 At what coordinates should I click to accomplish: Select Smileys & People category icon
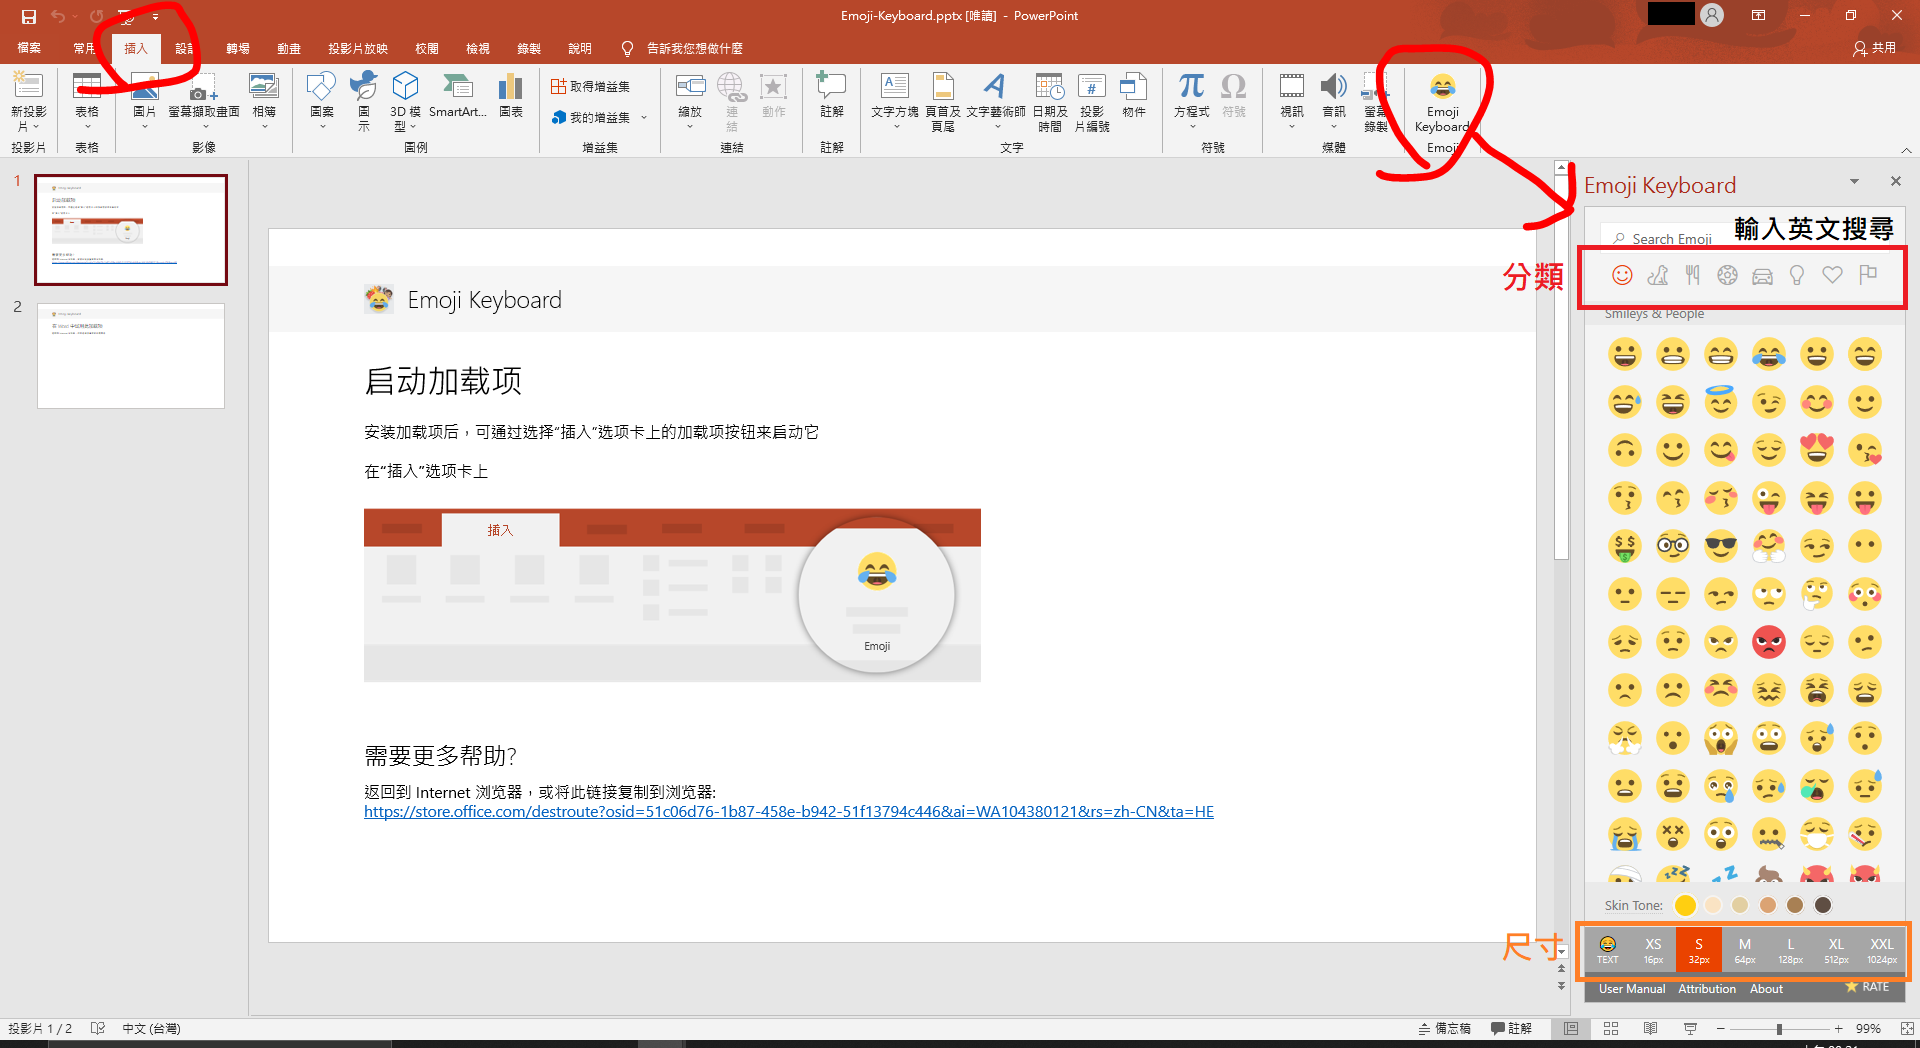coord(1623,275)
